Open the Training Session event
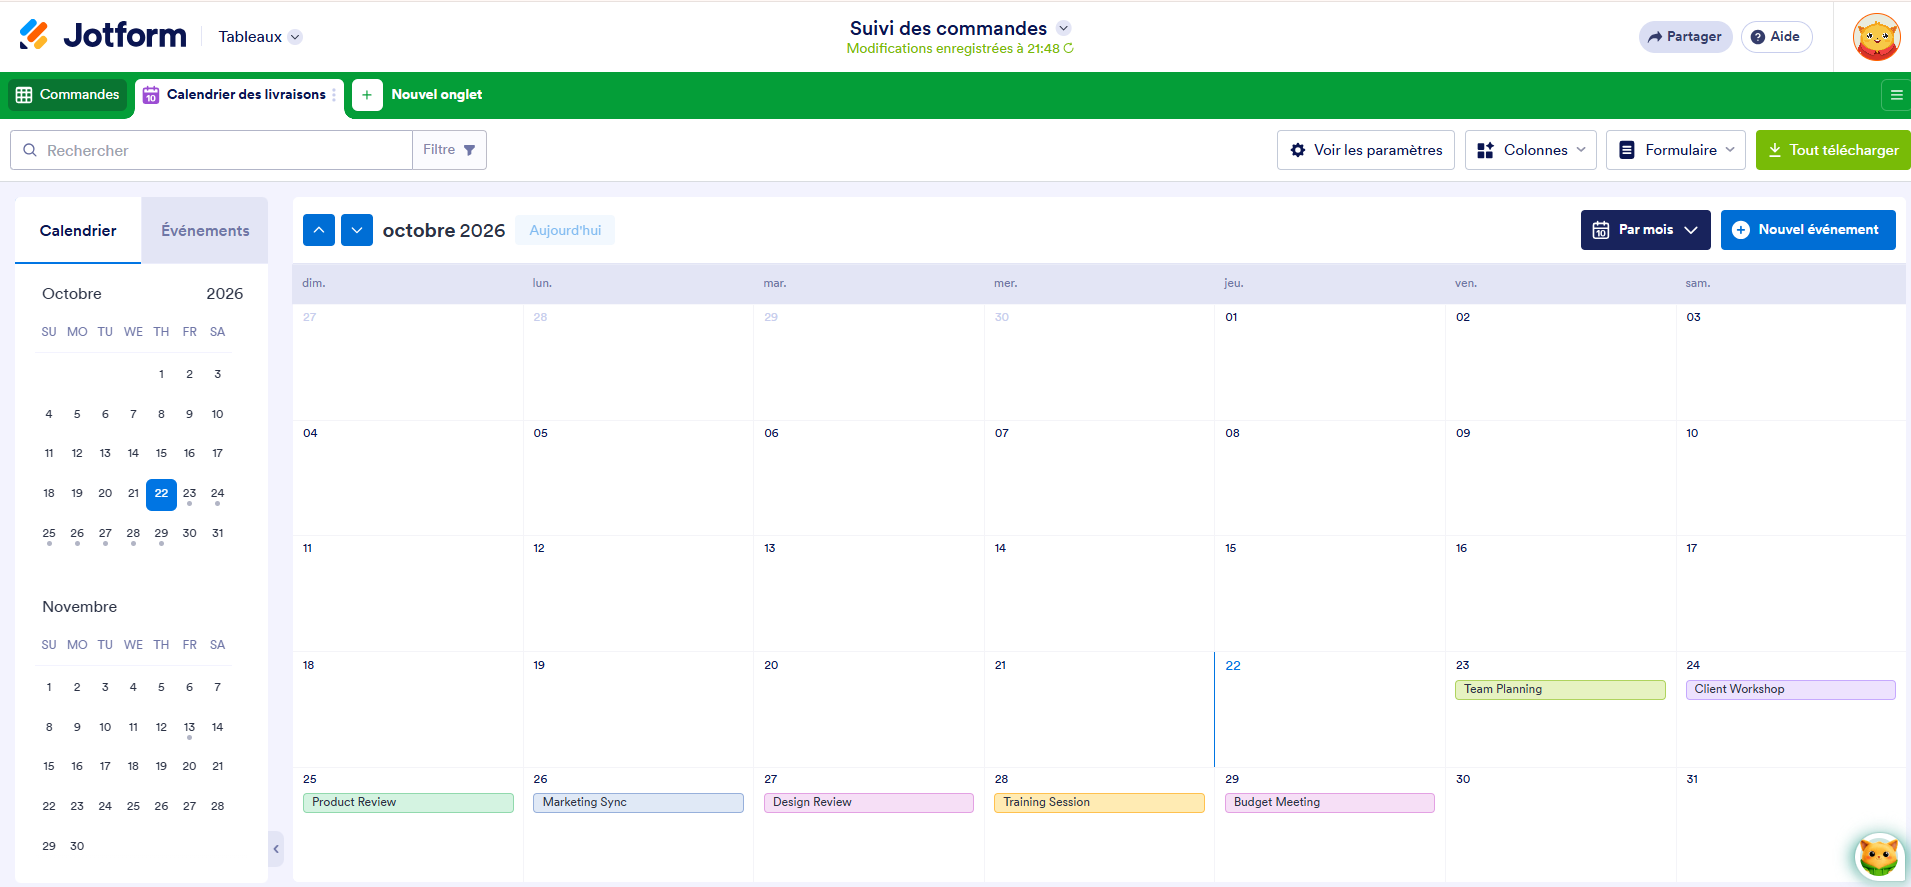This screenshot has width=1911, height=887. 1099,803
